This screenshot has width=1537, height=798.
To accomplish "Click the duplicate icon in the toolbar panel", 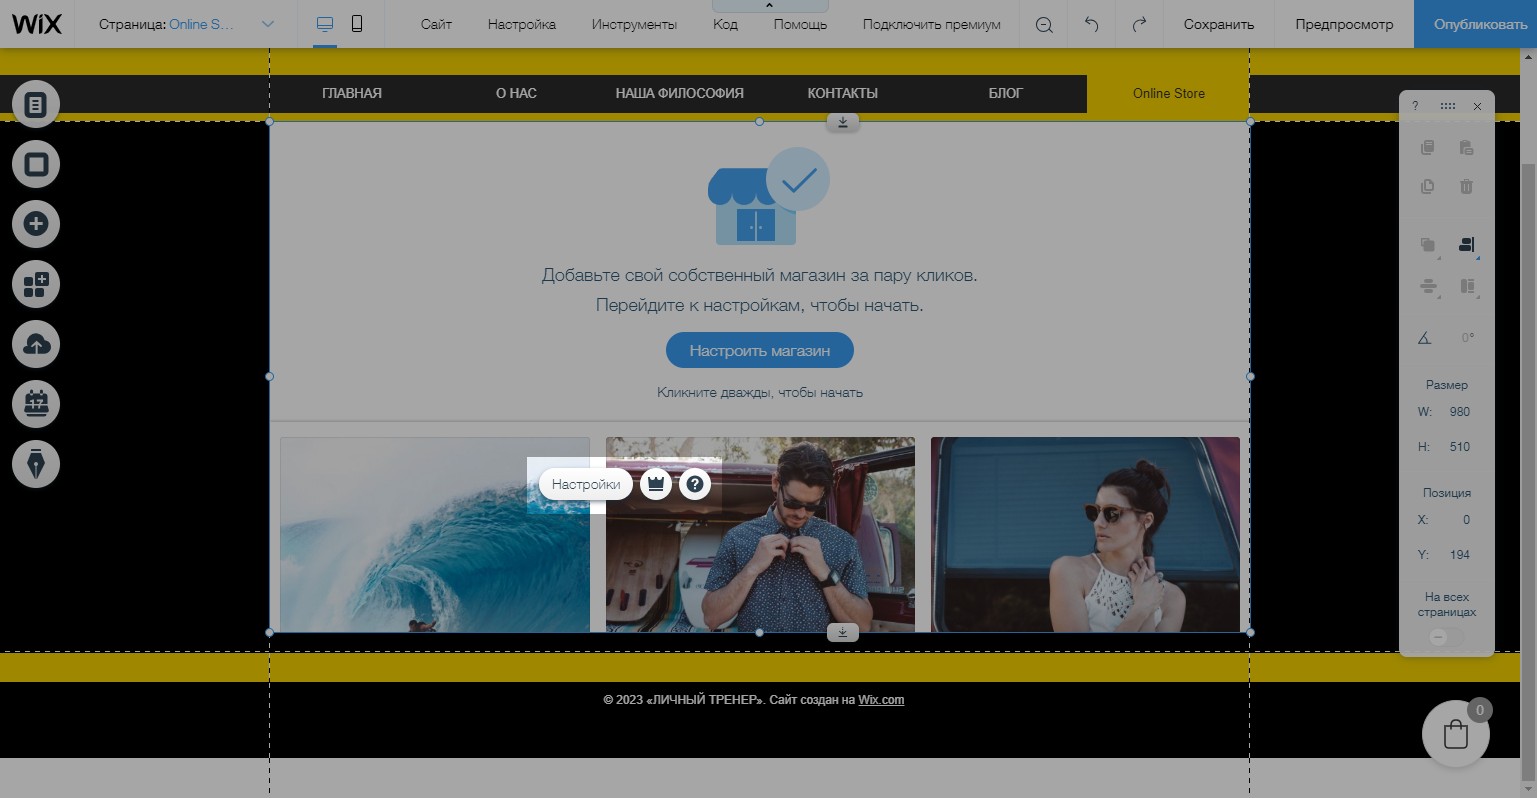I will (x=1428, y=186).
